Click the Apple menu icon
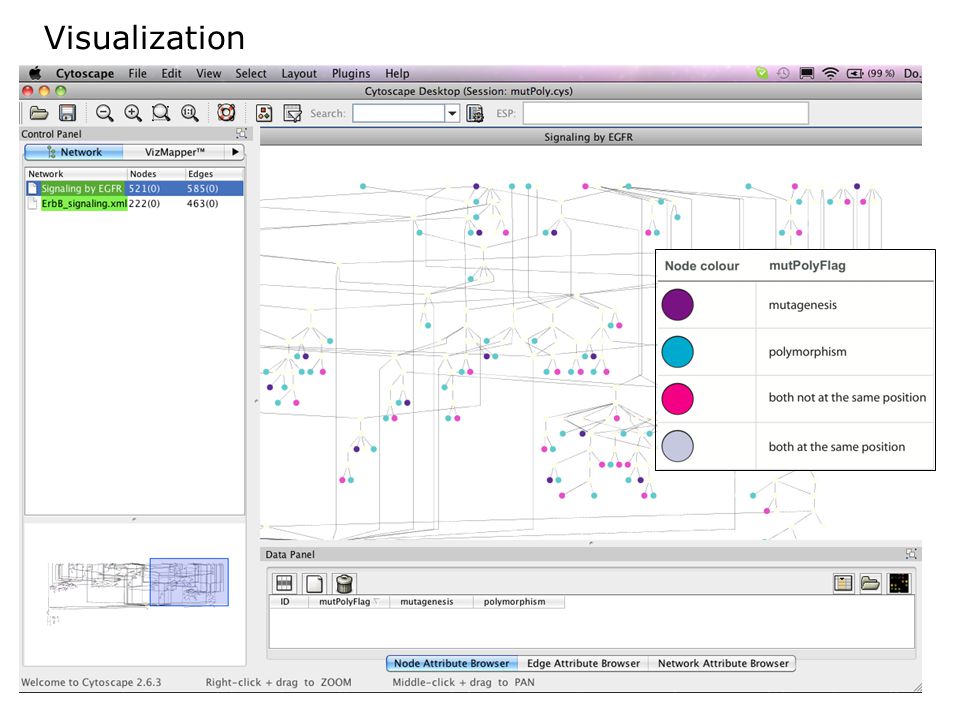 pyautogui.click(x=35, y=73)
